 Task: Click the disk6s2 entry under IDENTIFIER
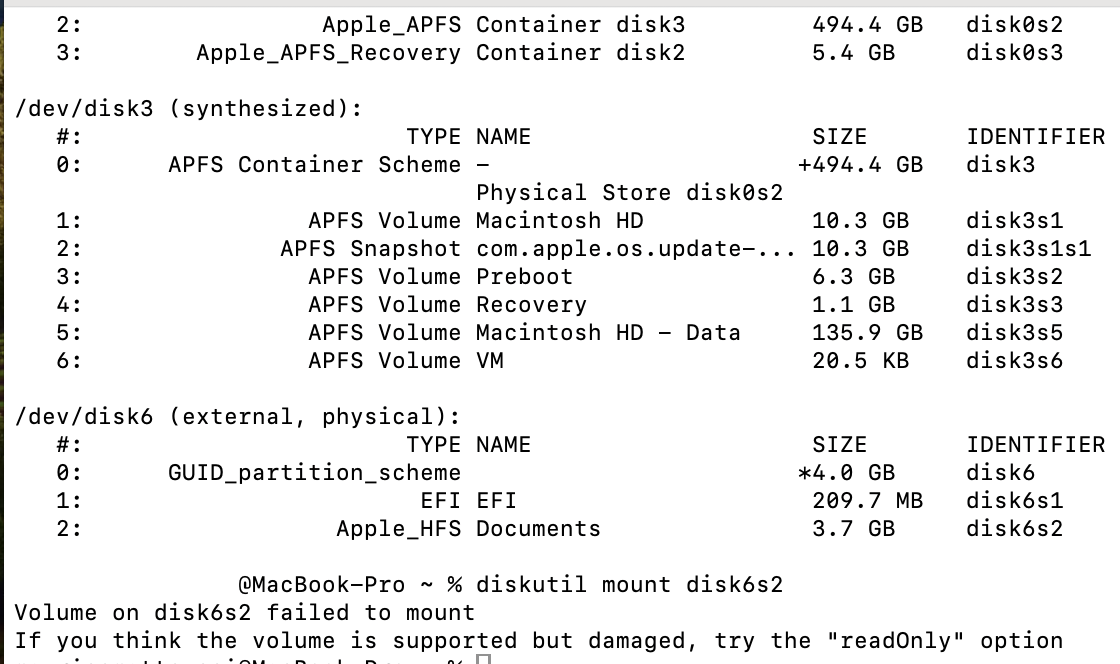click(x=1014, y=529)
